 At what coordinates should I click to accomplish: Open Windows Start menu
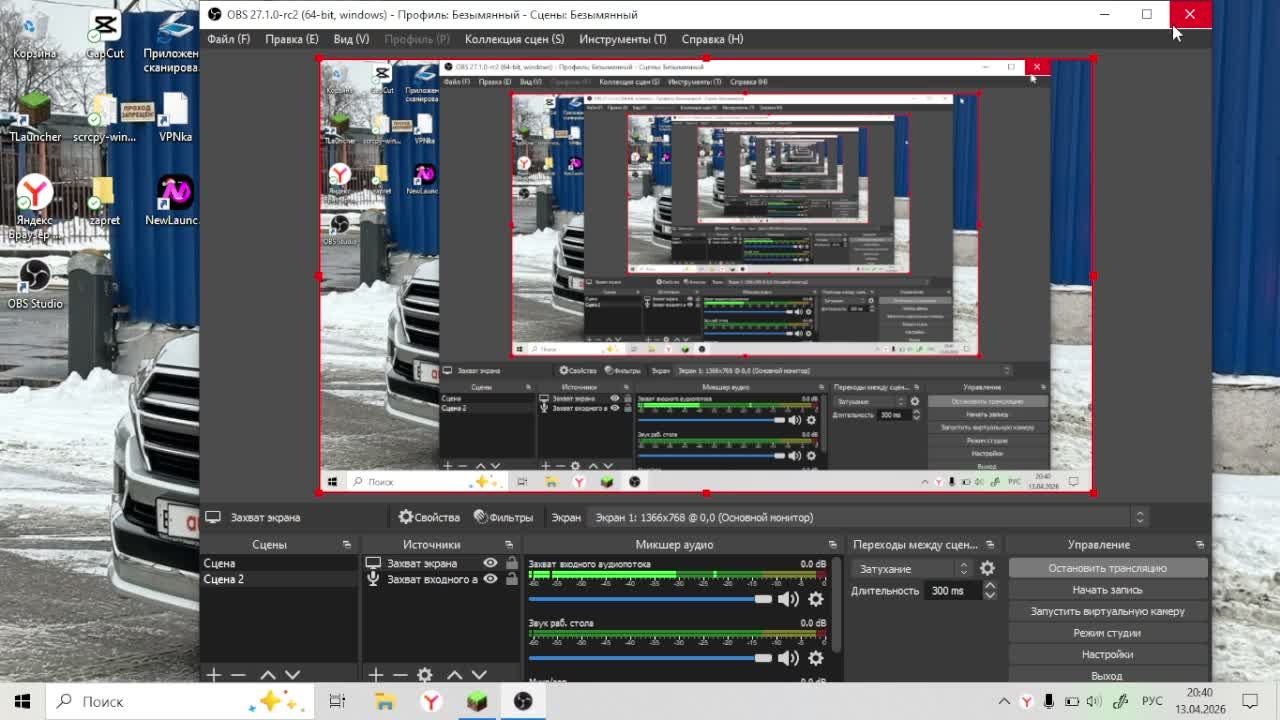point(22,701)
